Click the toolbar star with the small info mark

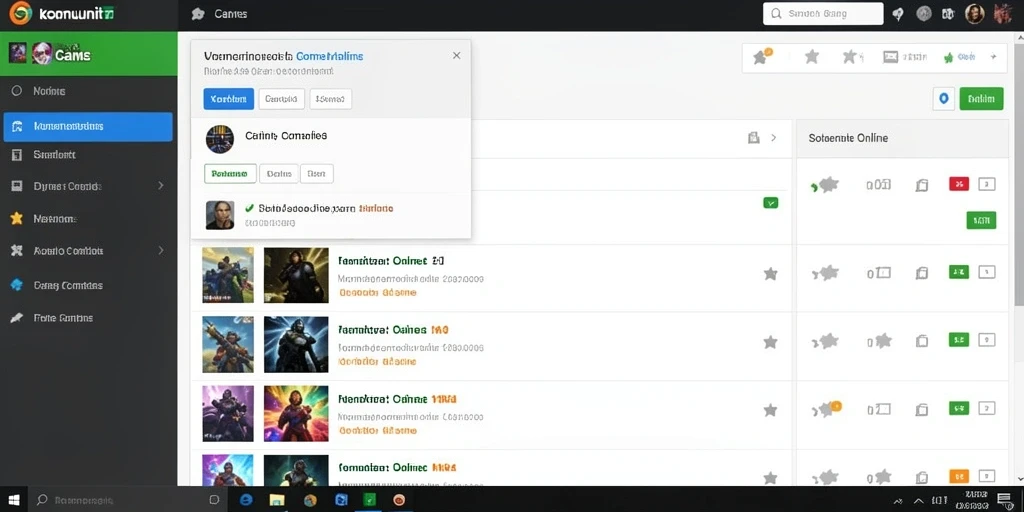[x=852, y=57]
